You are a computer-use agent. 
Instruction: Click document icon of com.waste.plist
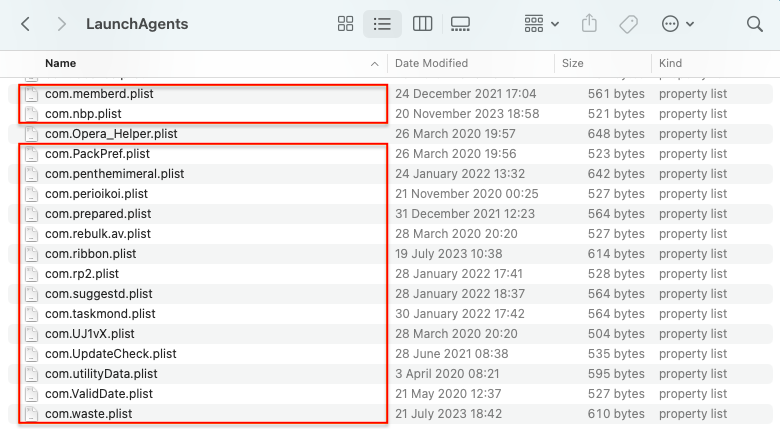coord(31,414)
